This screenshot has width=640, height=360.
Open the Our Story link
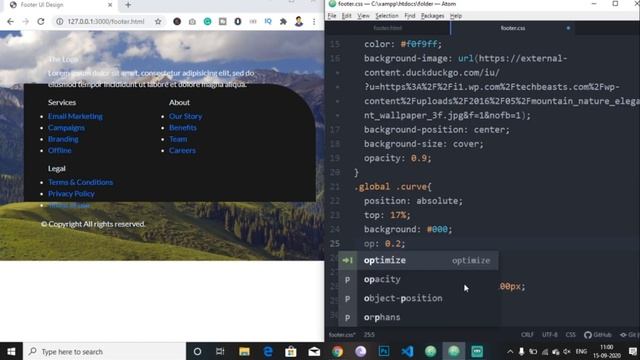[186, 116]
